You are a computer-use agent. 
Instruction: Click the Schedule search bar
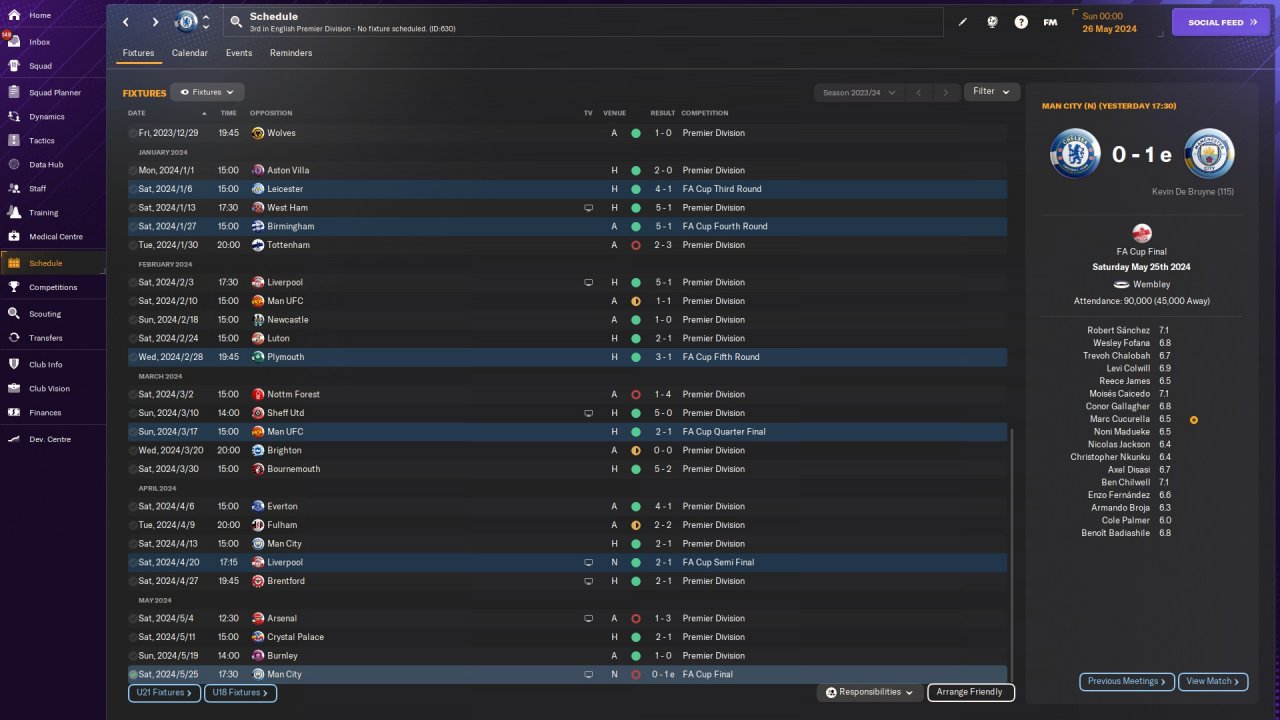[583, 22]
